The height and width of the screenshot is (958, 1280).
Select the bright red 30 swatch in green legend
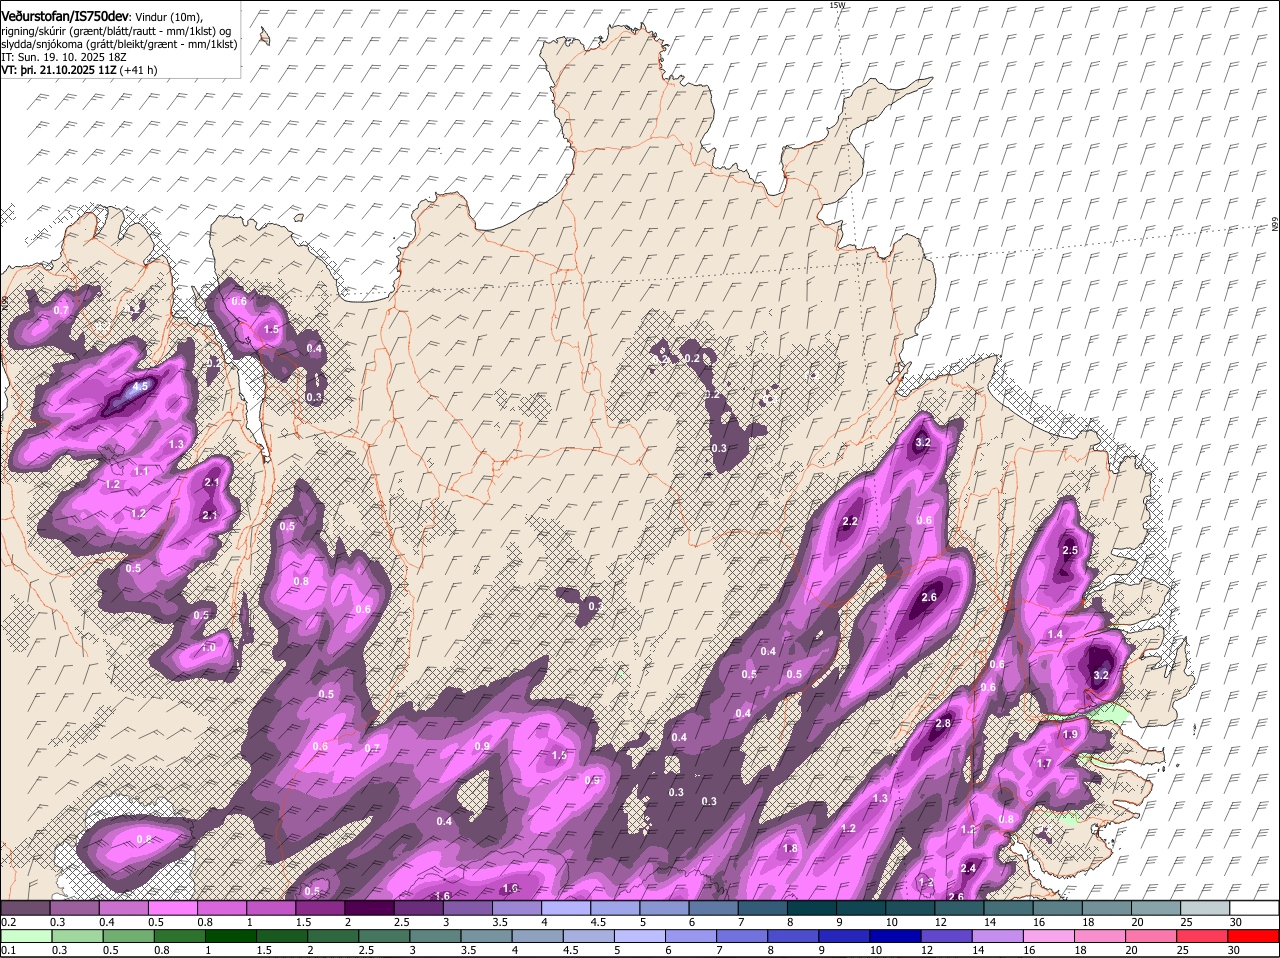(1254, 936)
